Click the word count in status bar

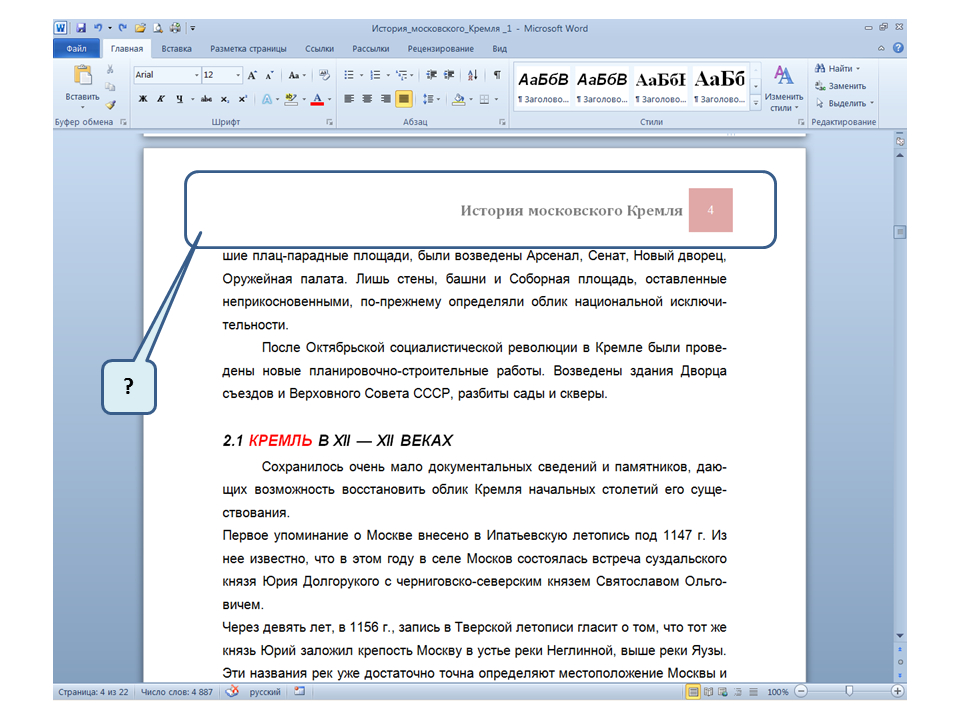177,692
